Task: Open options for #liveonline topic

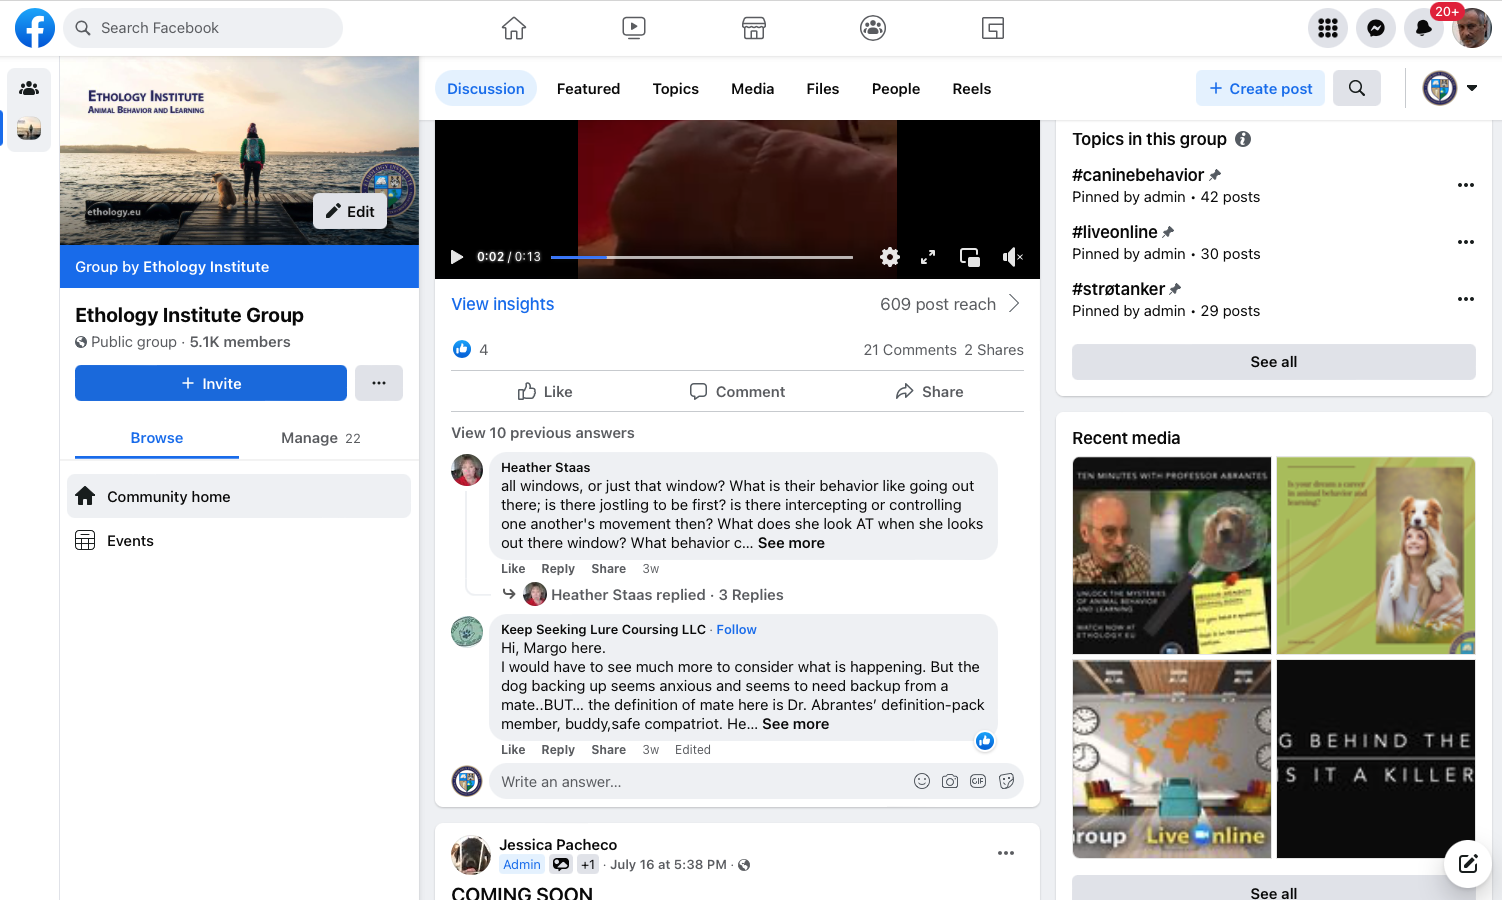Action: [x=1466, y=242]
